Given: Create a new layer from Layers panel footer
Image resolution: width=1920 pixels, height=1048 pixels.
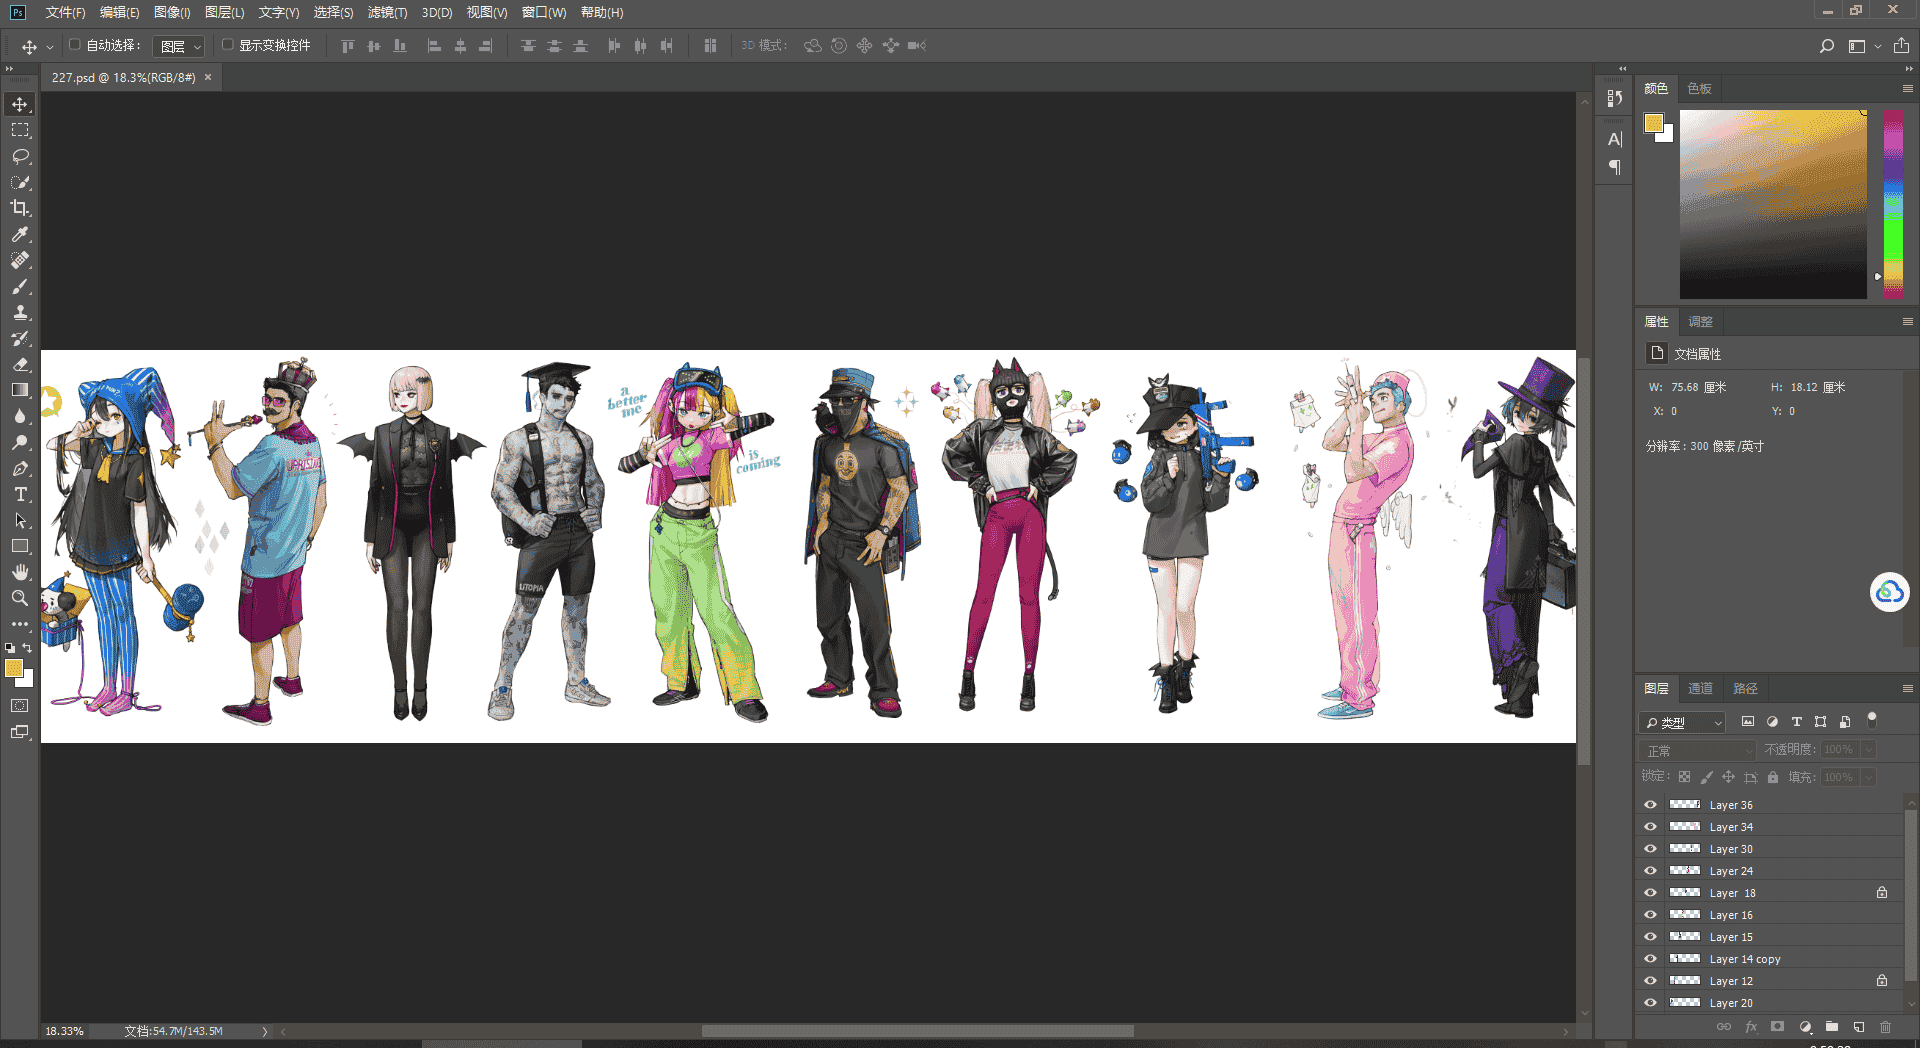Looking at the screenshot, I should [1858, 1027].
